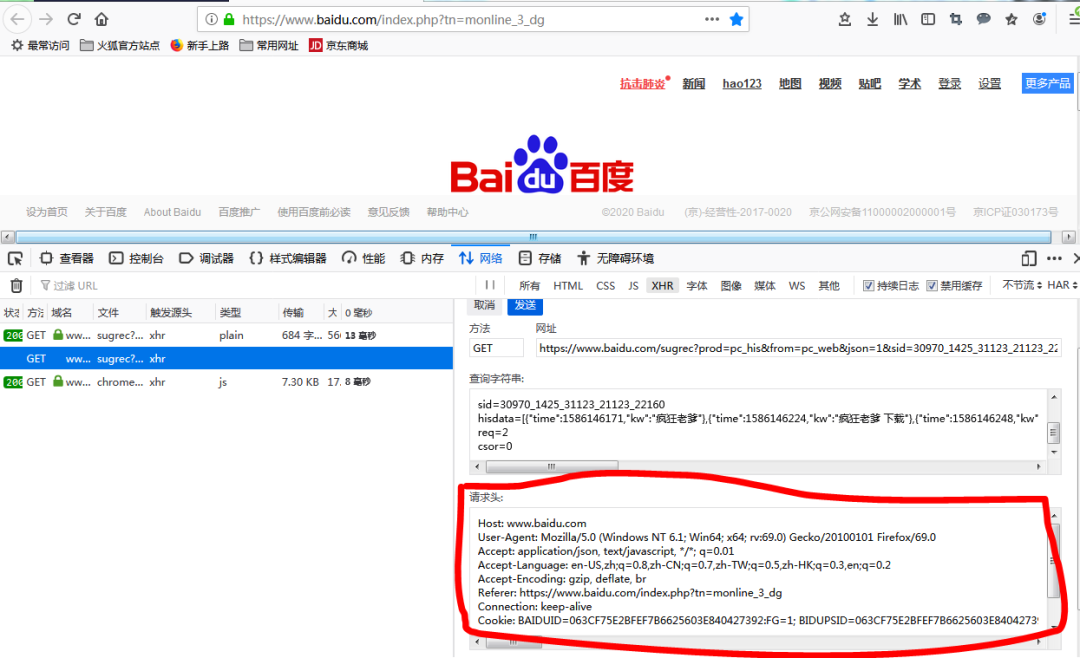
Task: Open the HAR dropdown menu
Action: tap(1062, 285)
